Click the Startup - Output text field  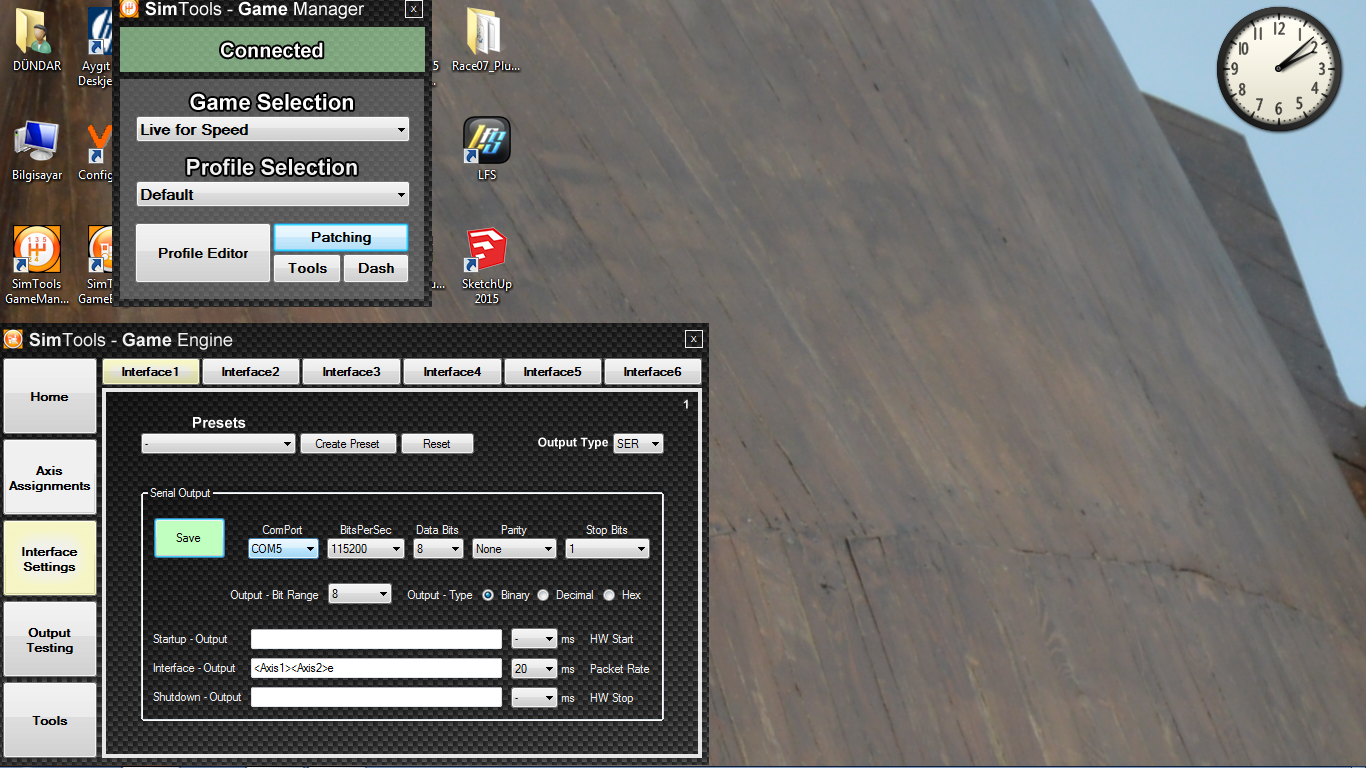pyautogui.click(x=376, y=639)
